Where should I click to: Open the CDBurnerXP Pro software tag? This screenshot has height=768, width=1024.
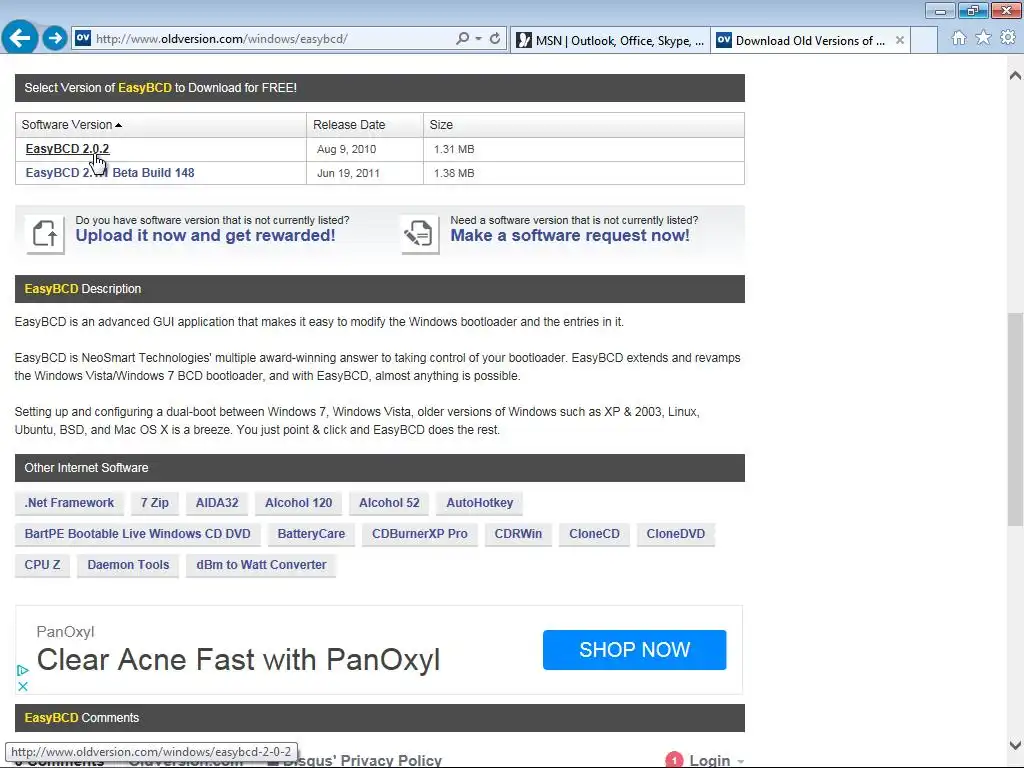pos(419,534)
